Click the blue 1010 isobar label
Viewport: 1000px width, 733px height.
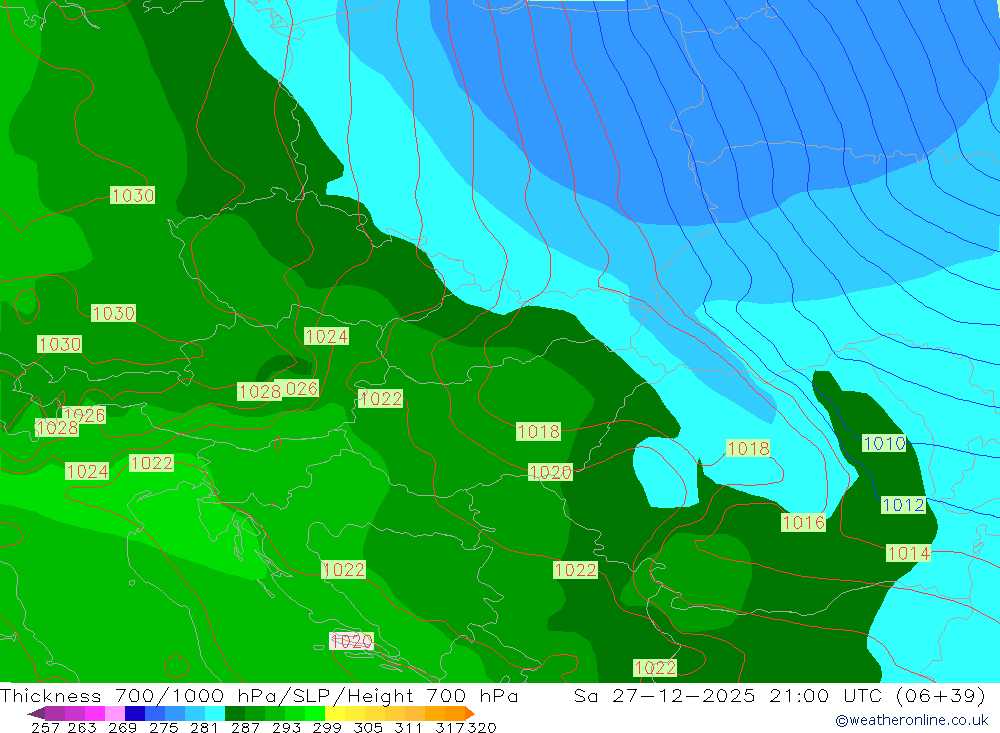coord(884,443)
